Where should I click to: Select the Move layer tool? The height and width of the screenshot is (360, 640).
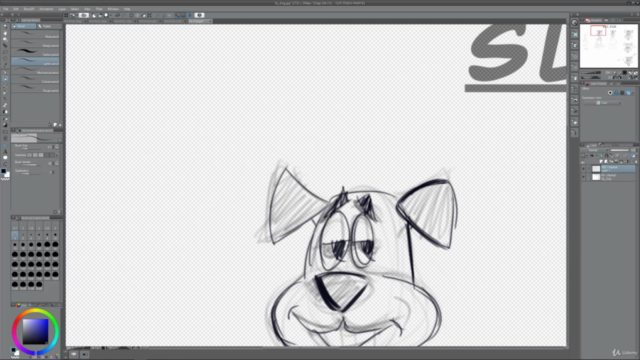(x=5, y=45)
